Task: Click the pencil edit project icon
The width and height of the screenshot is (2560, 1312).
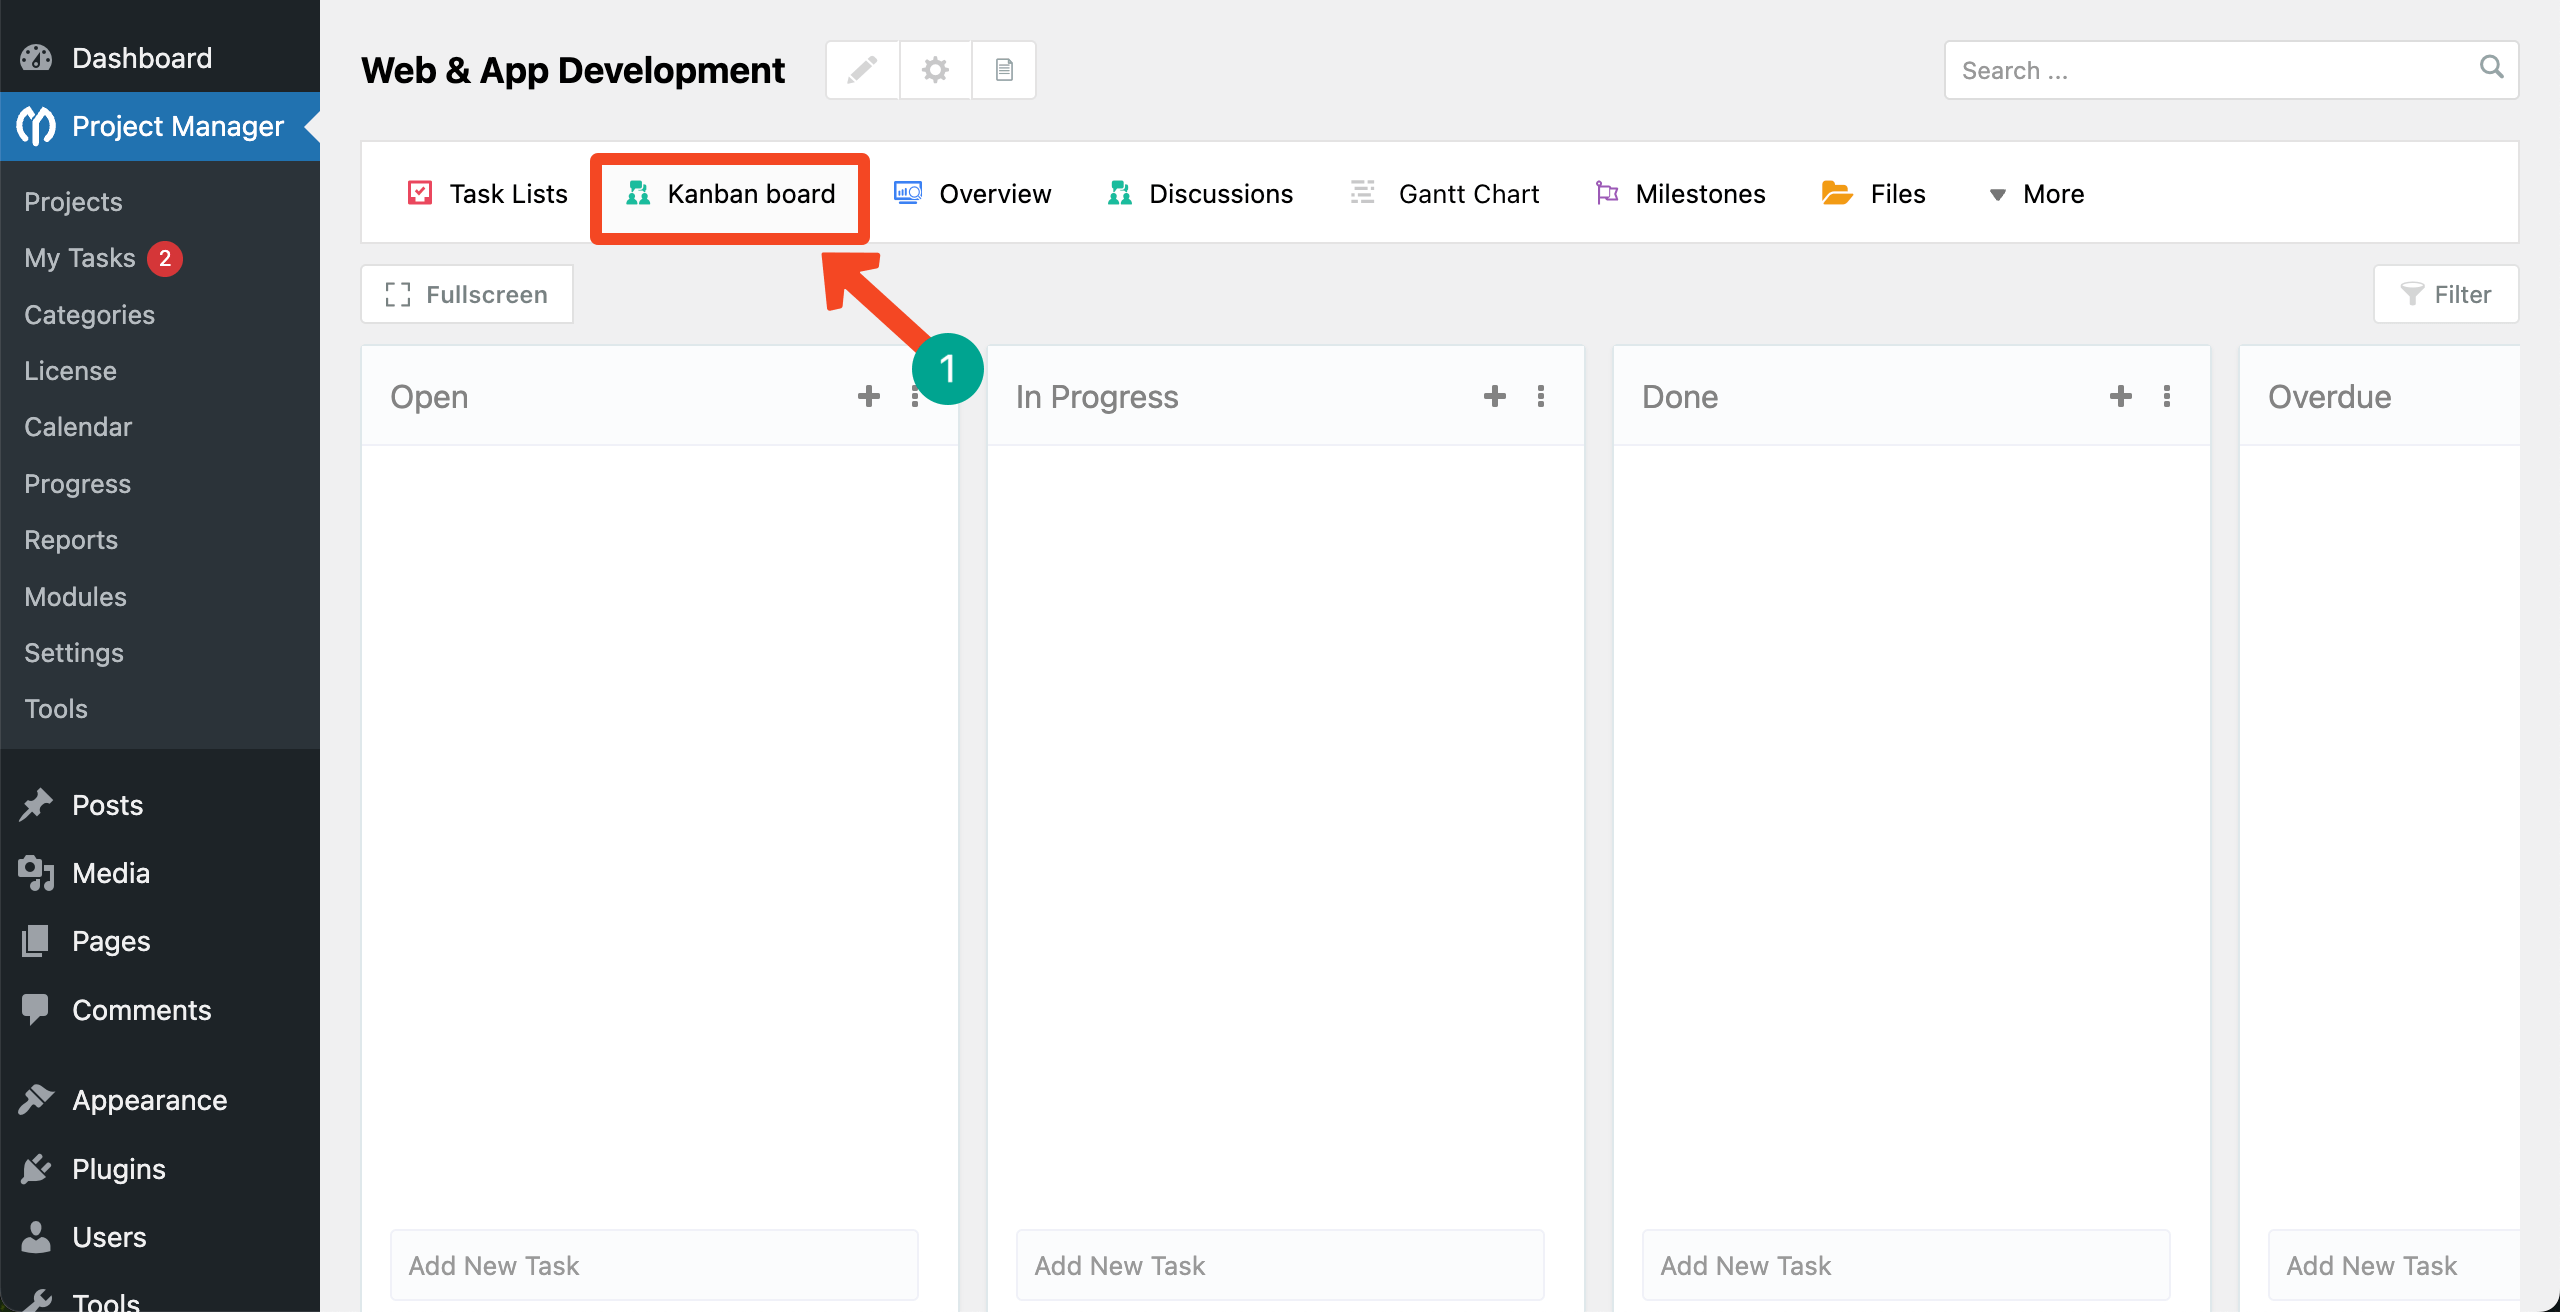Action: (x=862, y=70)
